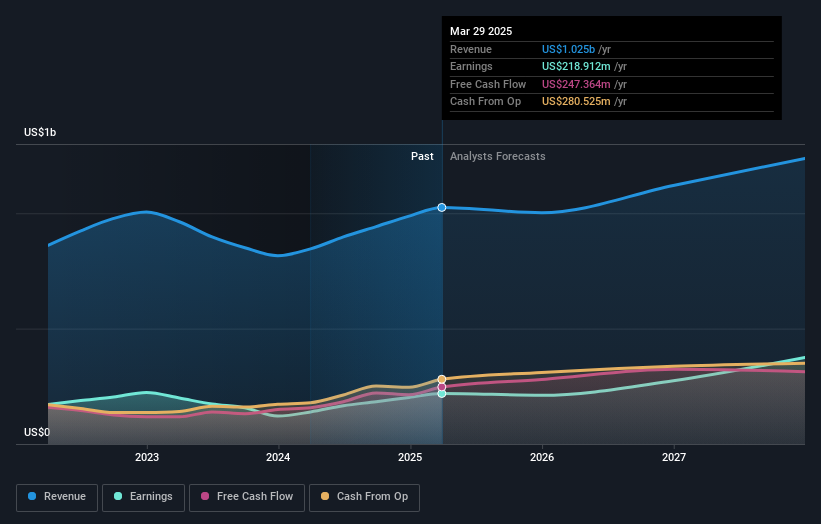Click the 2023 x-axis label
Image resolution: width=821 pixels, height=524 pixels.
point(147,457)
